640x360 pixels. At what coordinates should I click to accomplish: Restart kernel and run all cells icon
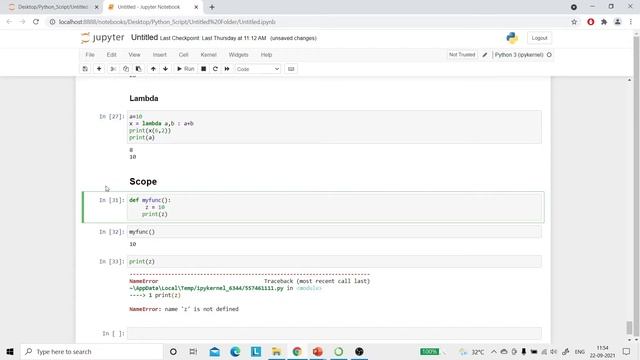point(227,69)
